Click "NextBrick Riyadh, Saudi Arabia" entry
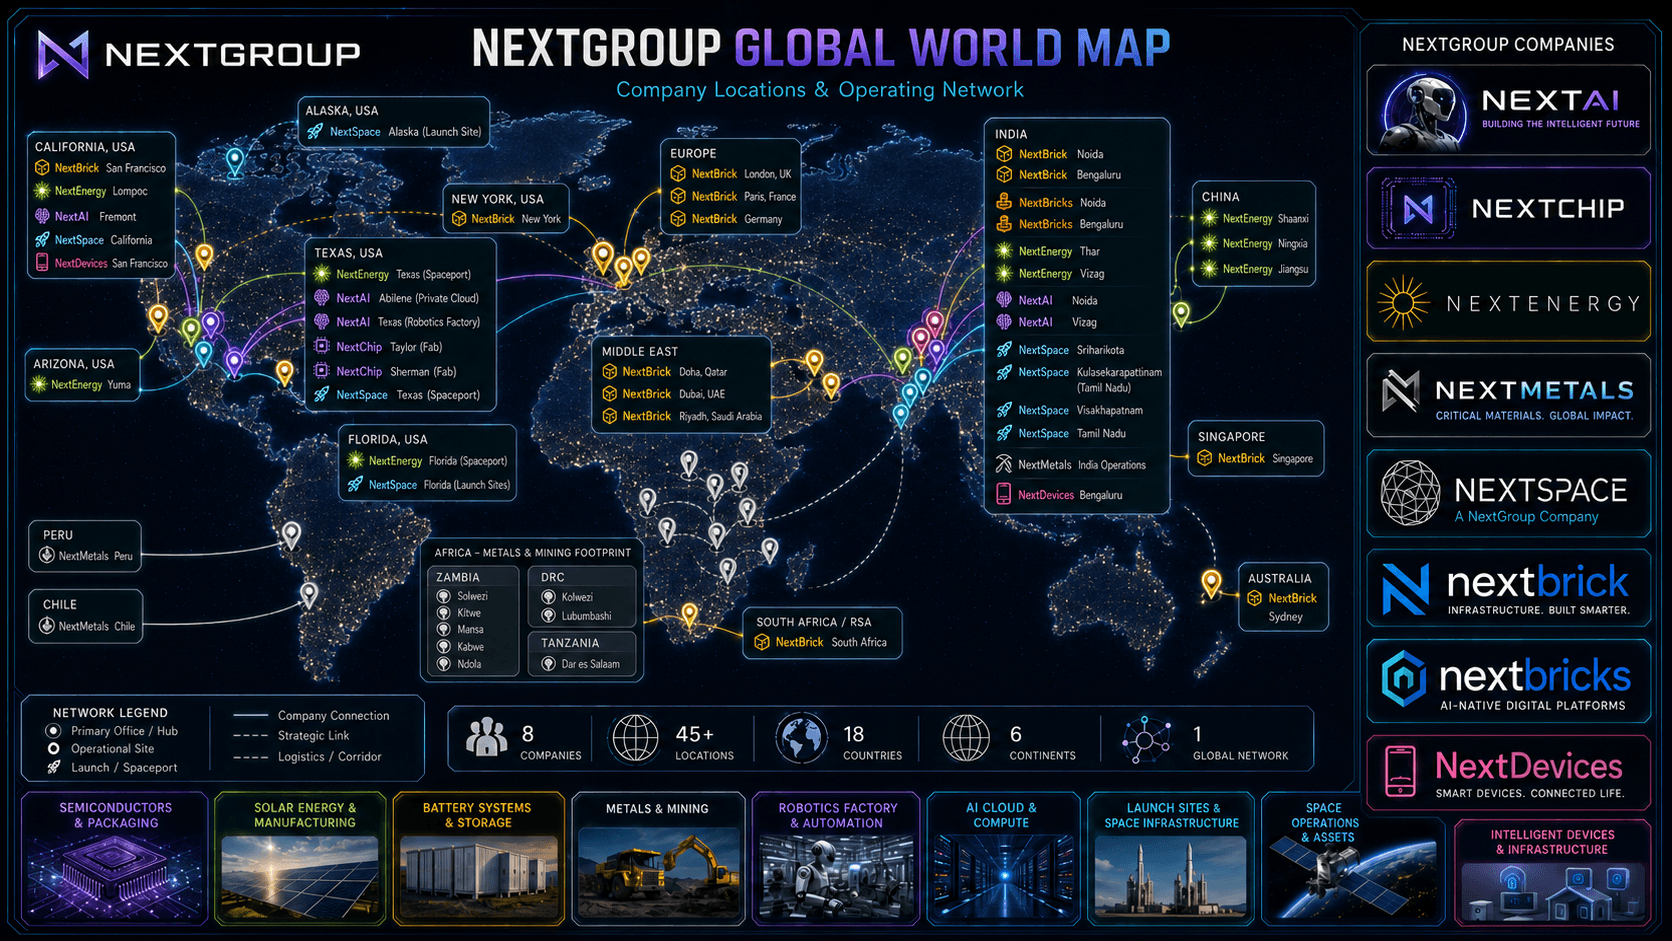1672x941 pixels. pos(682,416)
